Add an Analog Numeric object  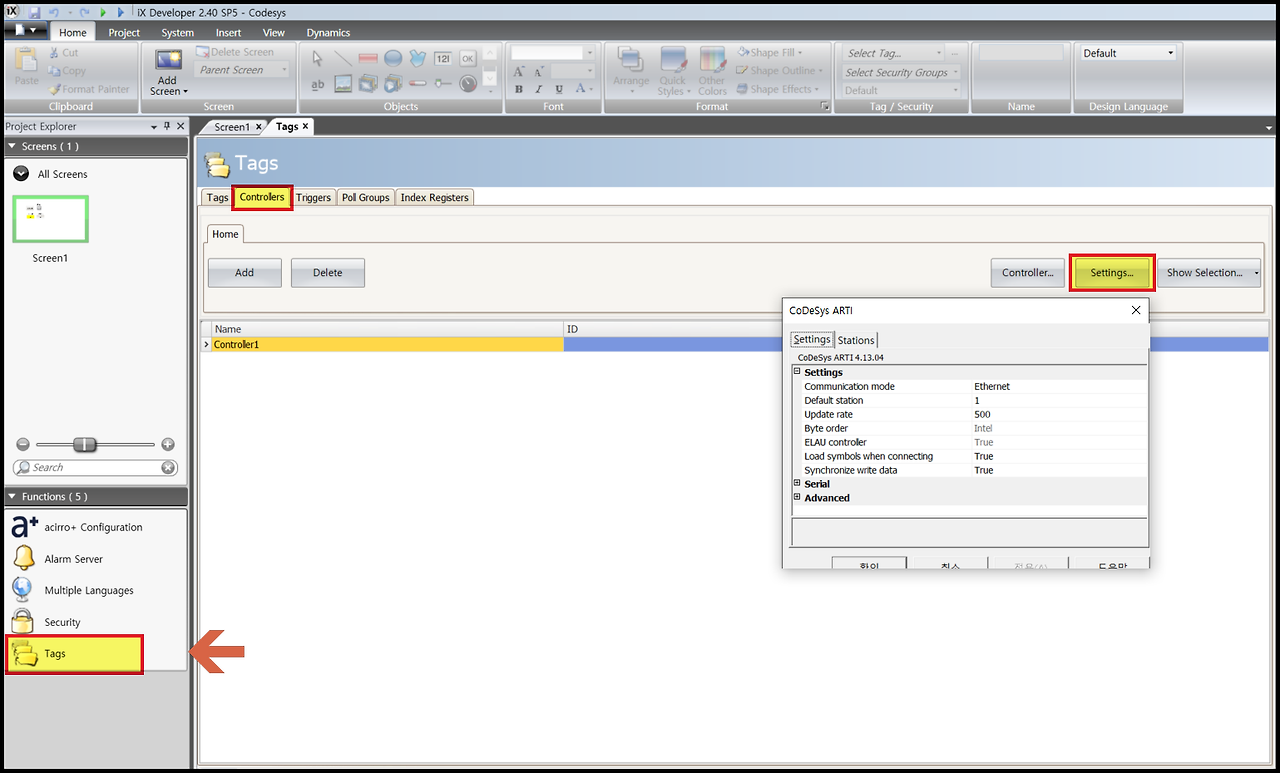444,58
